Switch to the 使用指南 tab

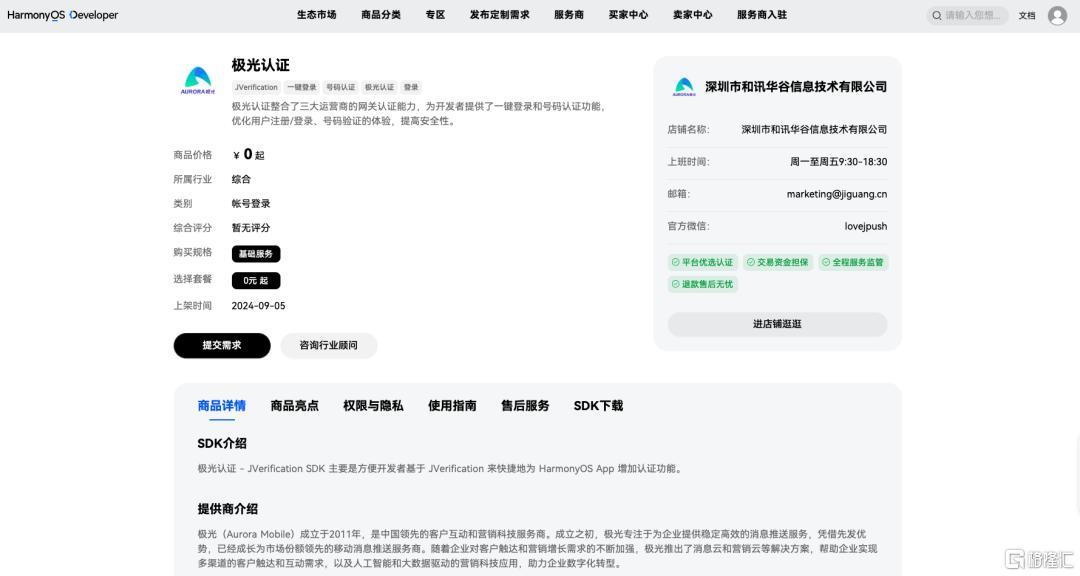452,406
